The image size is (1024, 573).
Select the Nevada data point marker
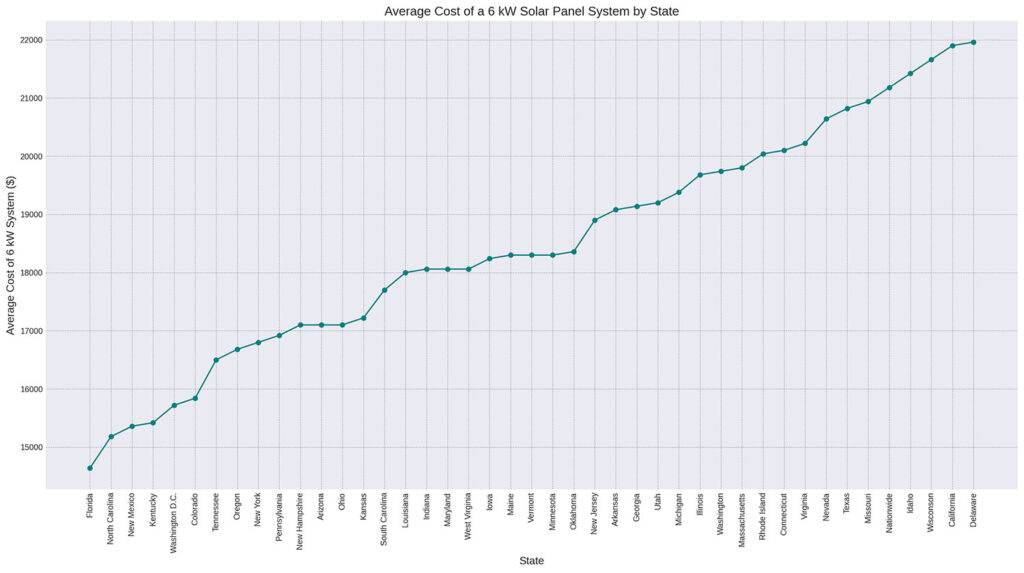pyautogui.click(x=826, y=119)
